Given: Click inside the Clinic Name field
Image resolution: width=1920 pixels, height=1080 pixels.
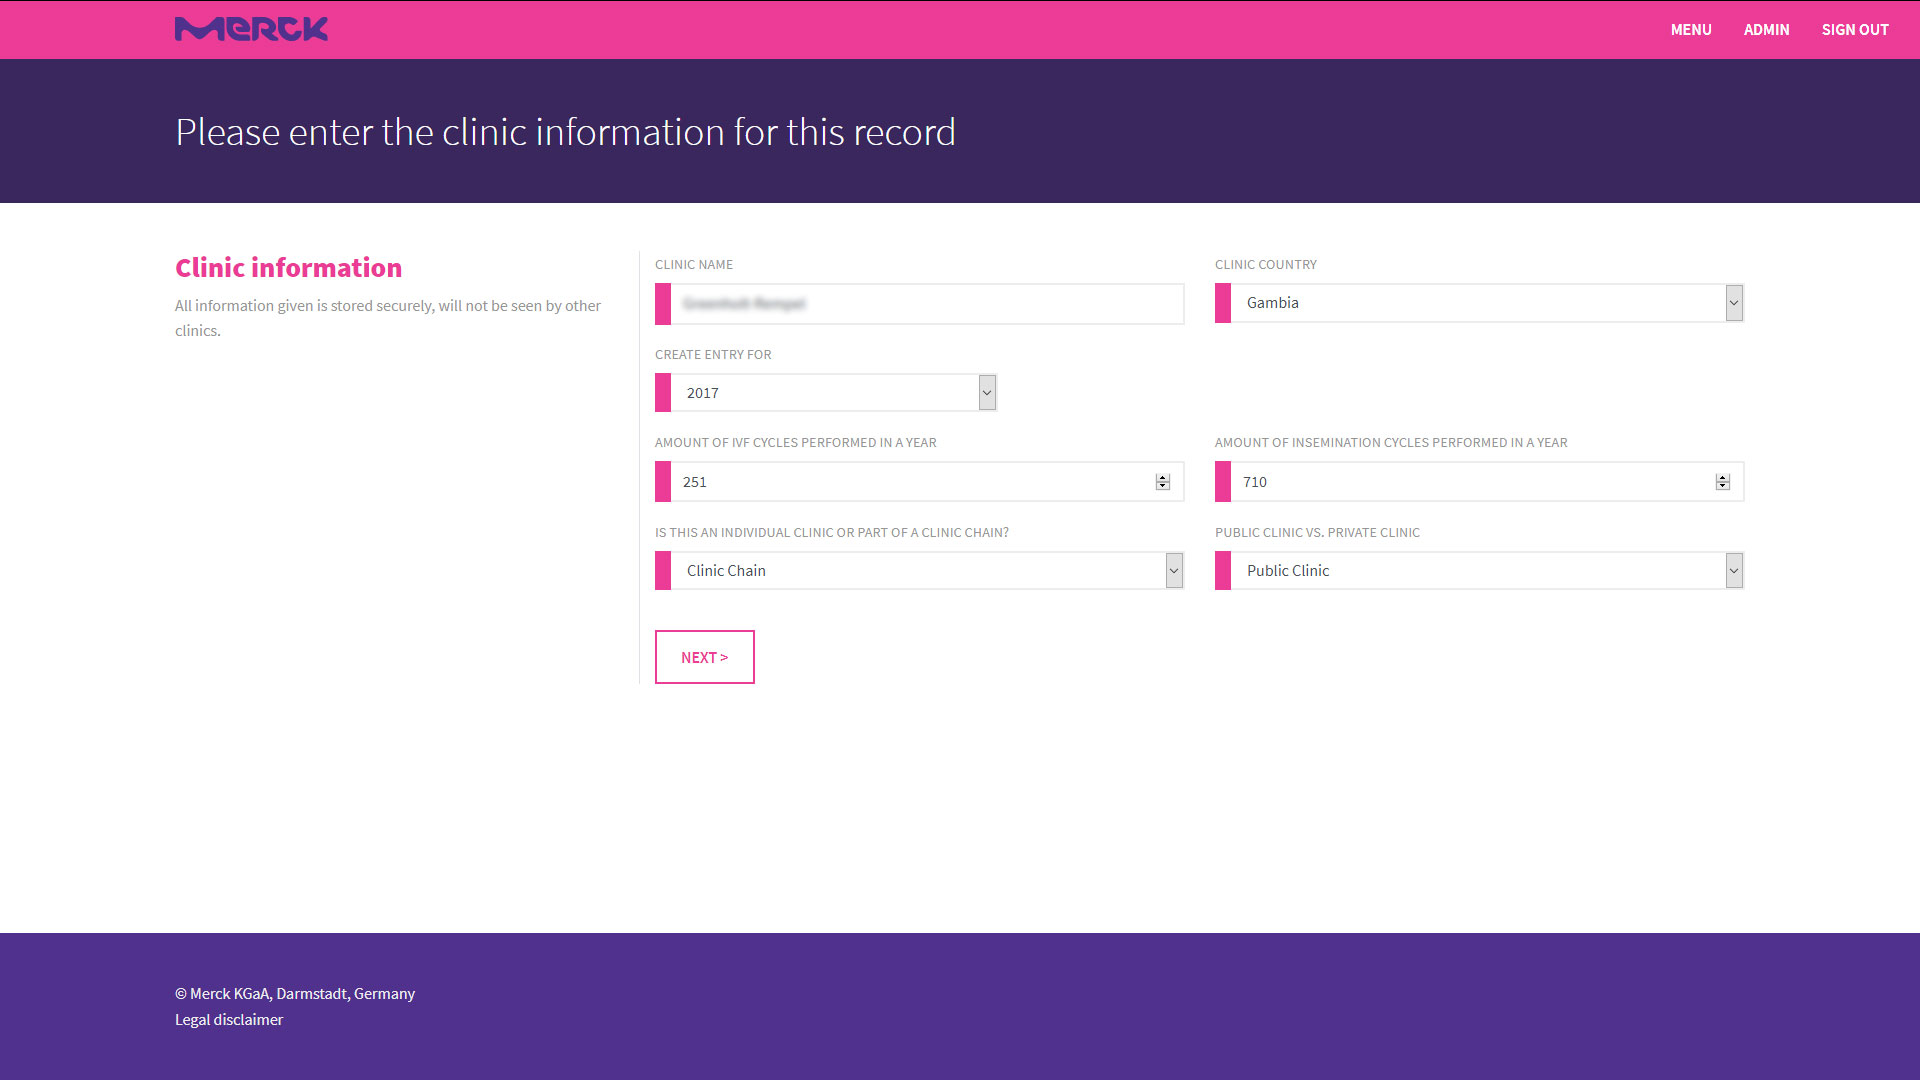Looking at the screenshot, I should pos(918,304).
